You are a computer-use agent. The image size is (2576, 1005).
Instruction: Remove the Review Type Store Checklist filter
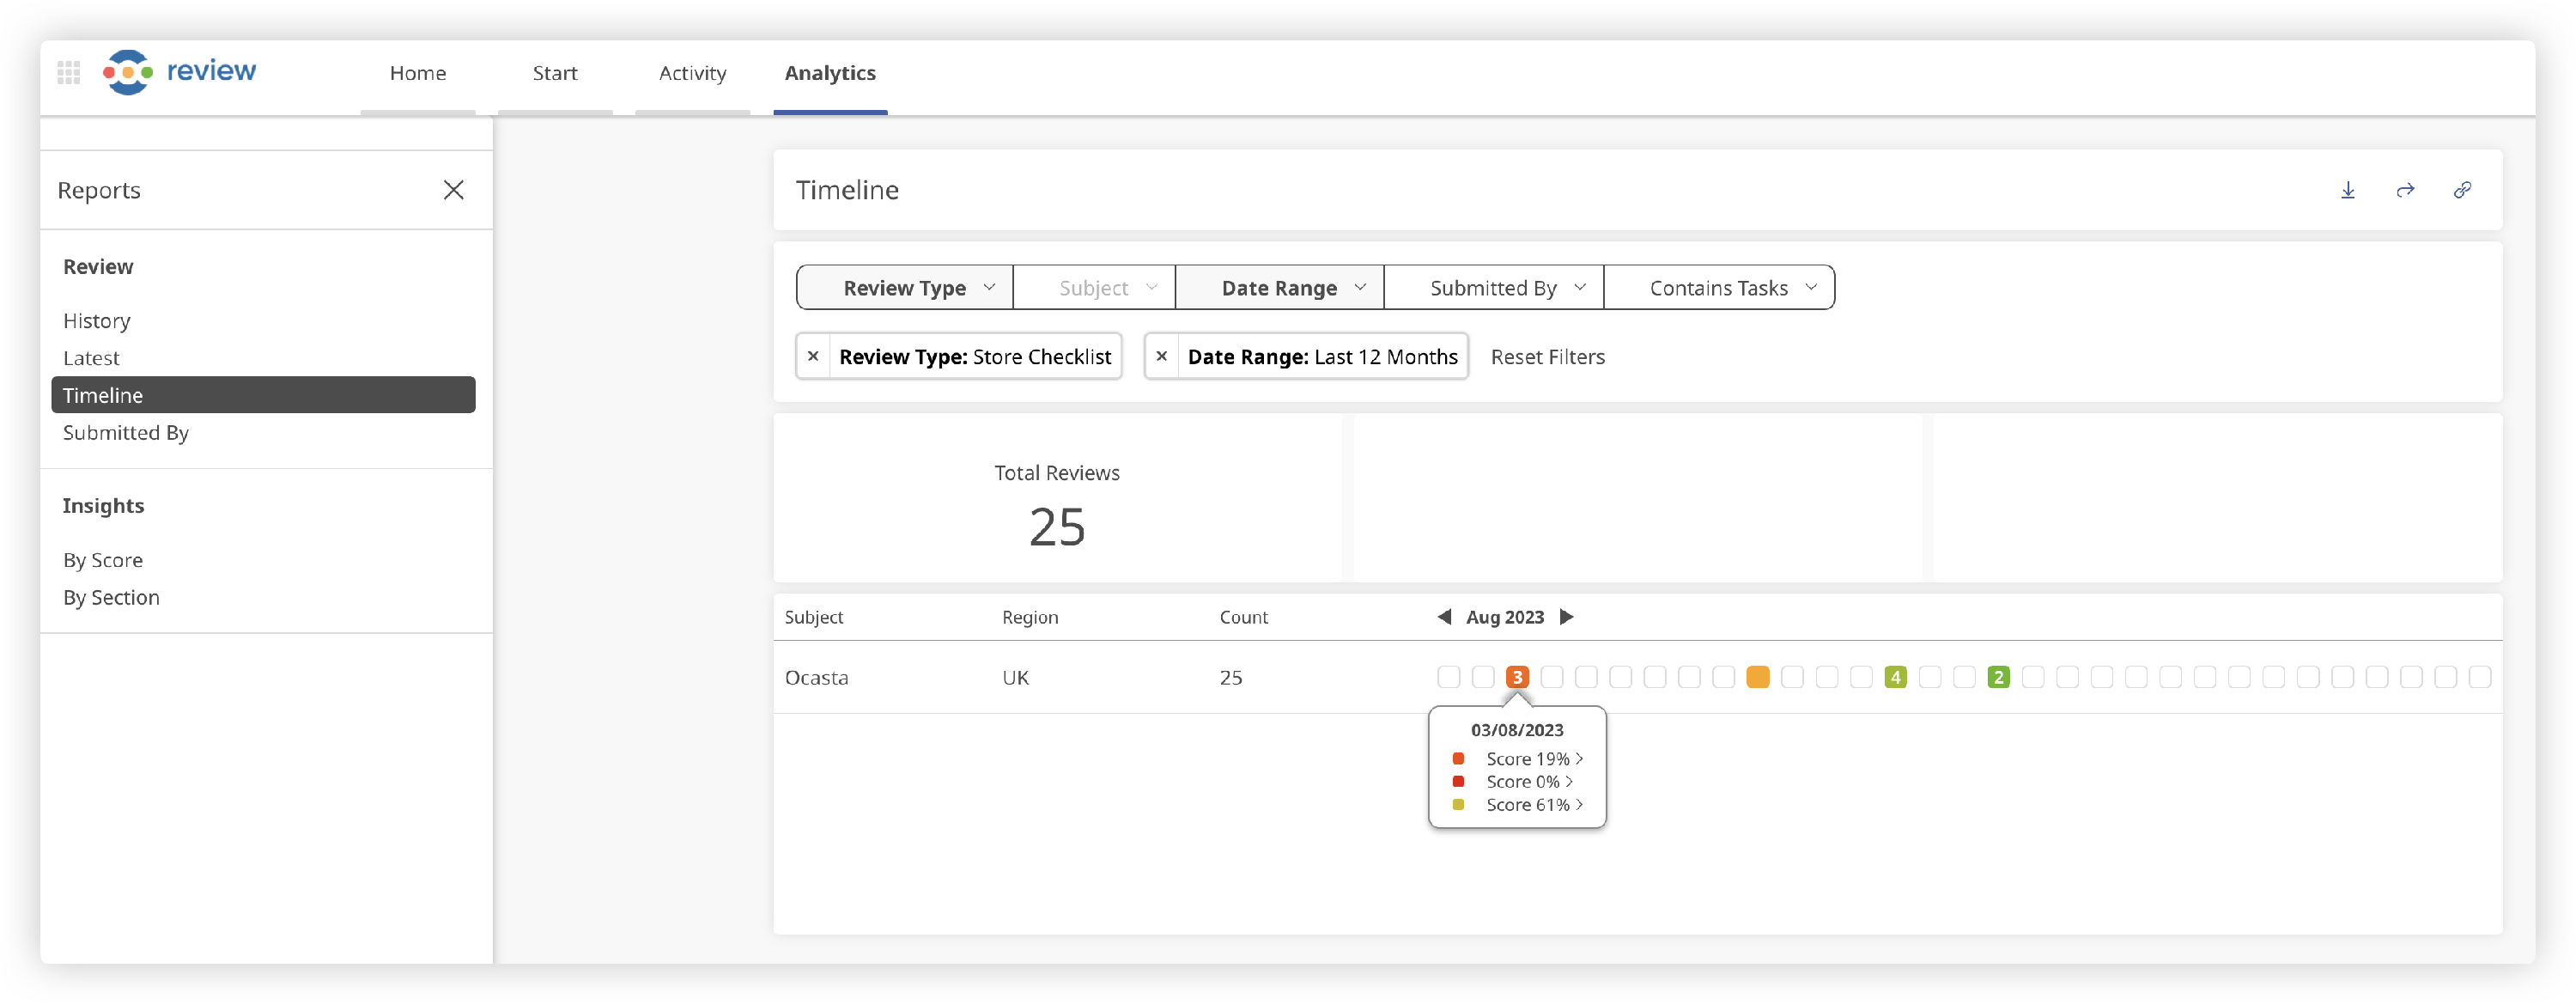(813, 356)
